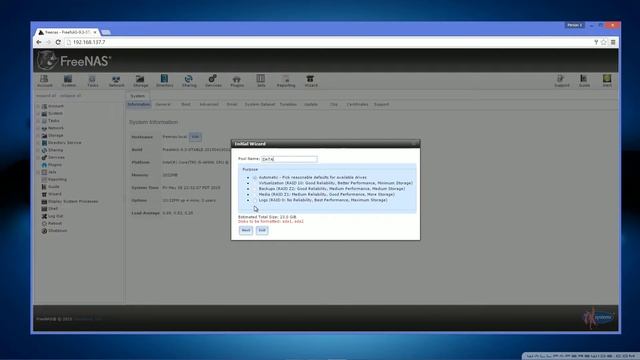Switch to the General tab
640x360 pixels.
click(x=163, y=104)
